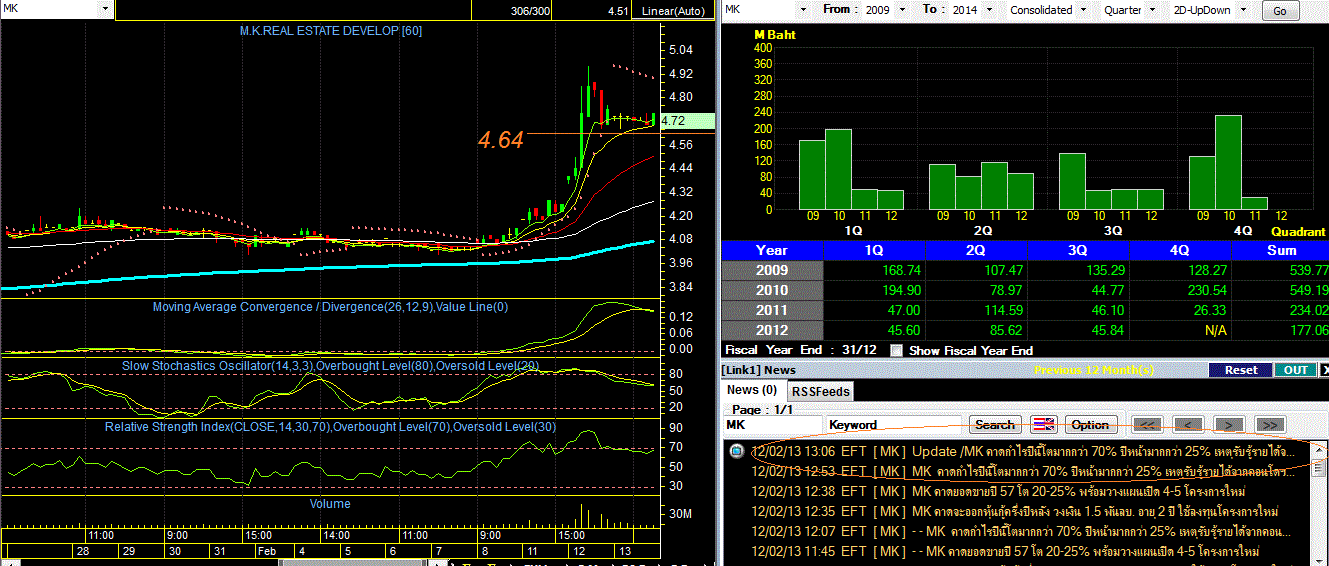Viewport: 1329px width, 566px height.
Task: Click the N/A cell for 2012 4Q
Action: click(x=1181, y=330)
